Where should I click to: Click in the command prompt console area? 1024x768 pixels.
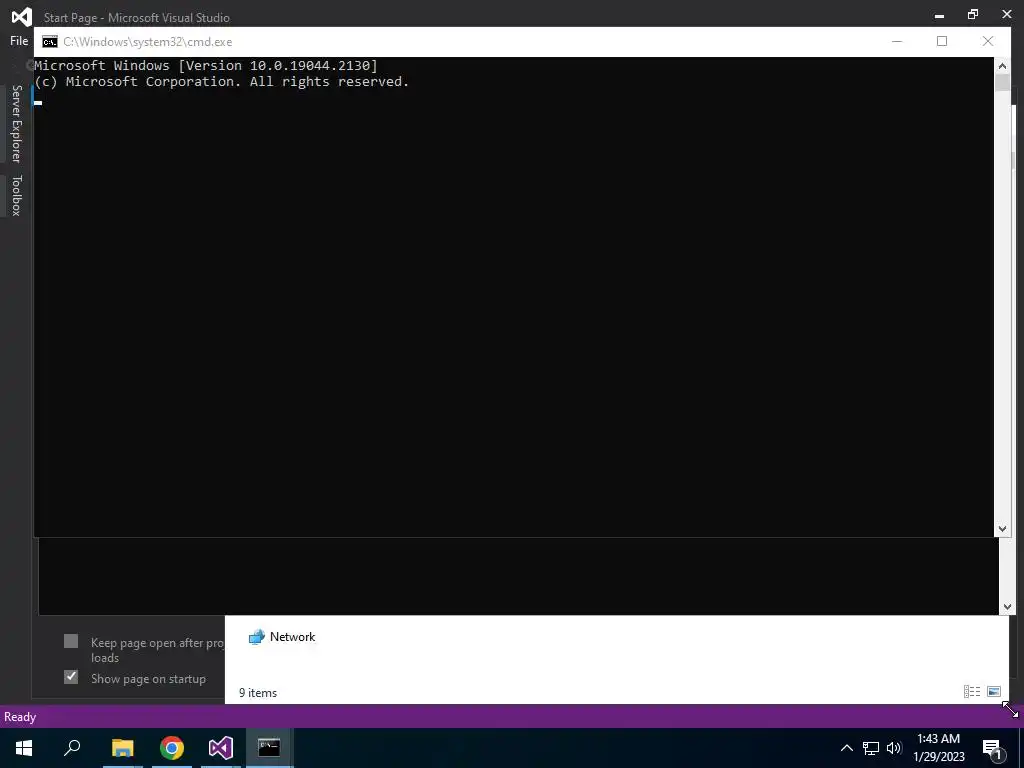point(513,297)
